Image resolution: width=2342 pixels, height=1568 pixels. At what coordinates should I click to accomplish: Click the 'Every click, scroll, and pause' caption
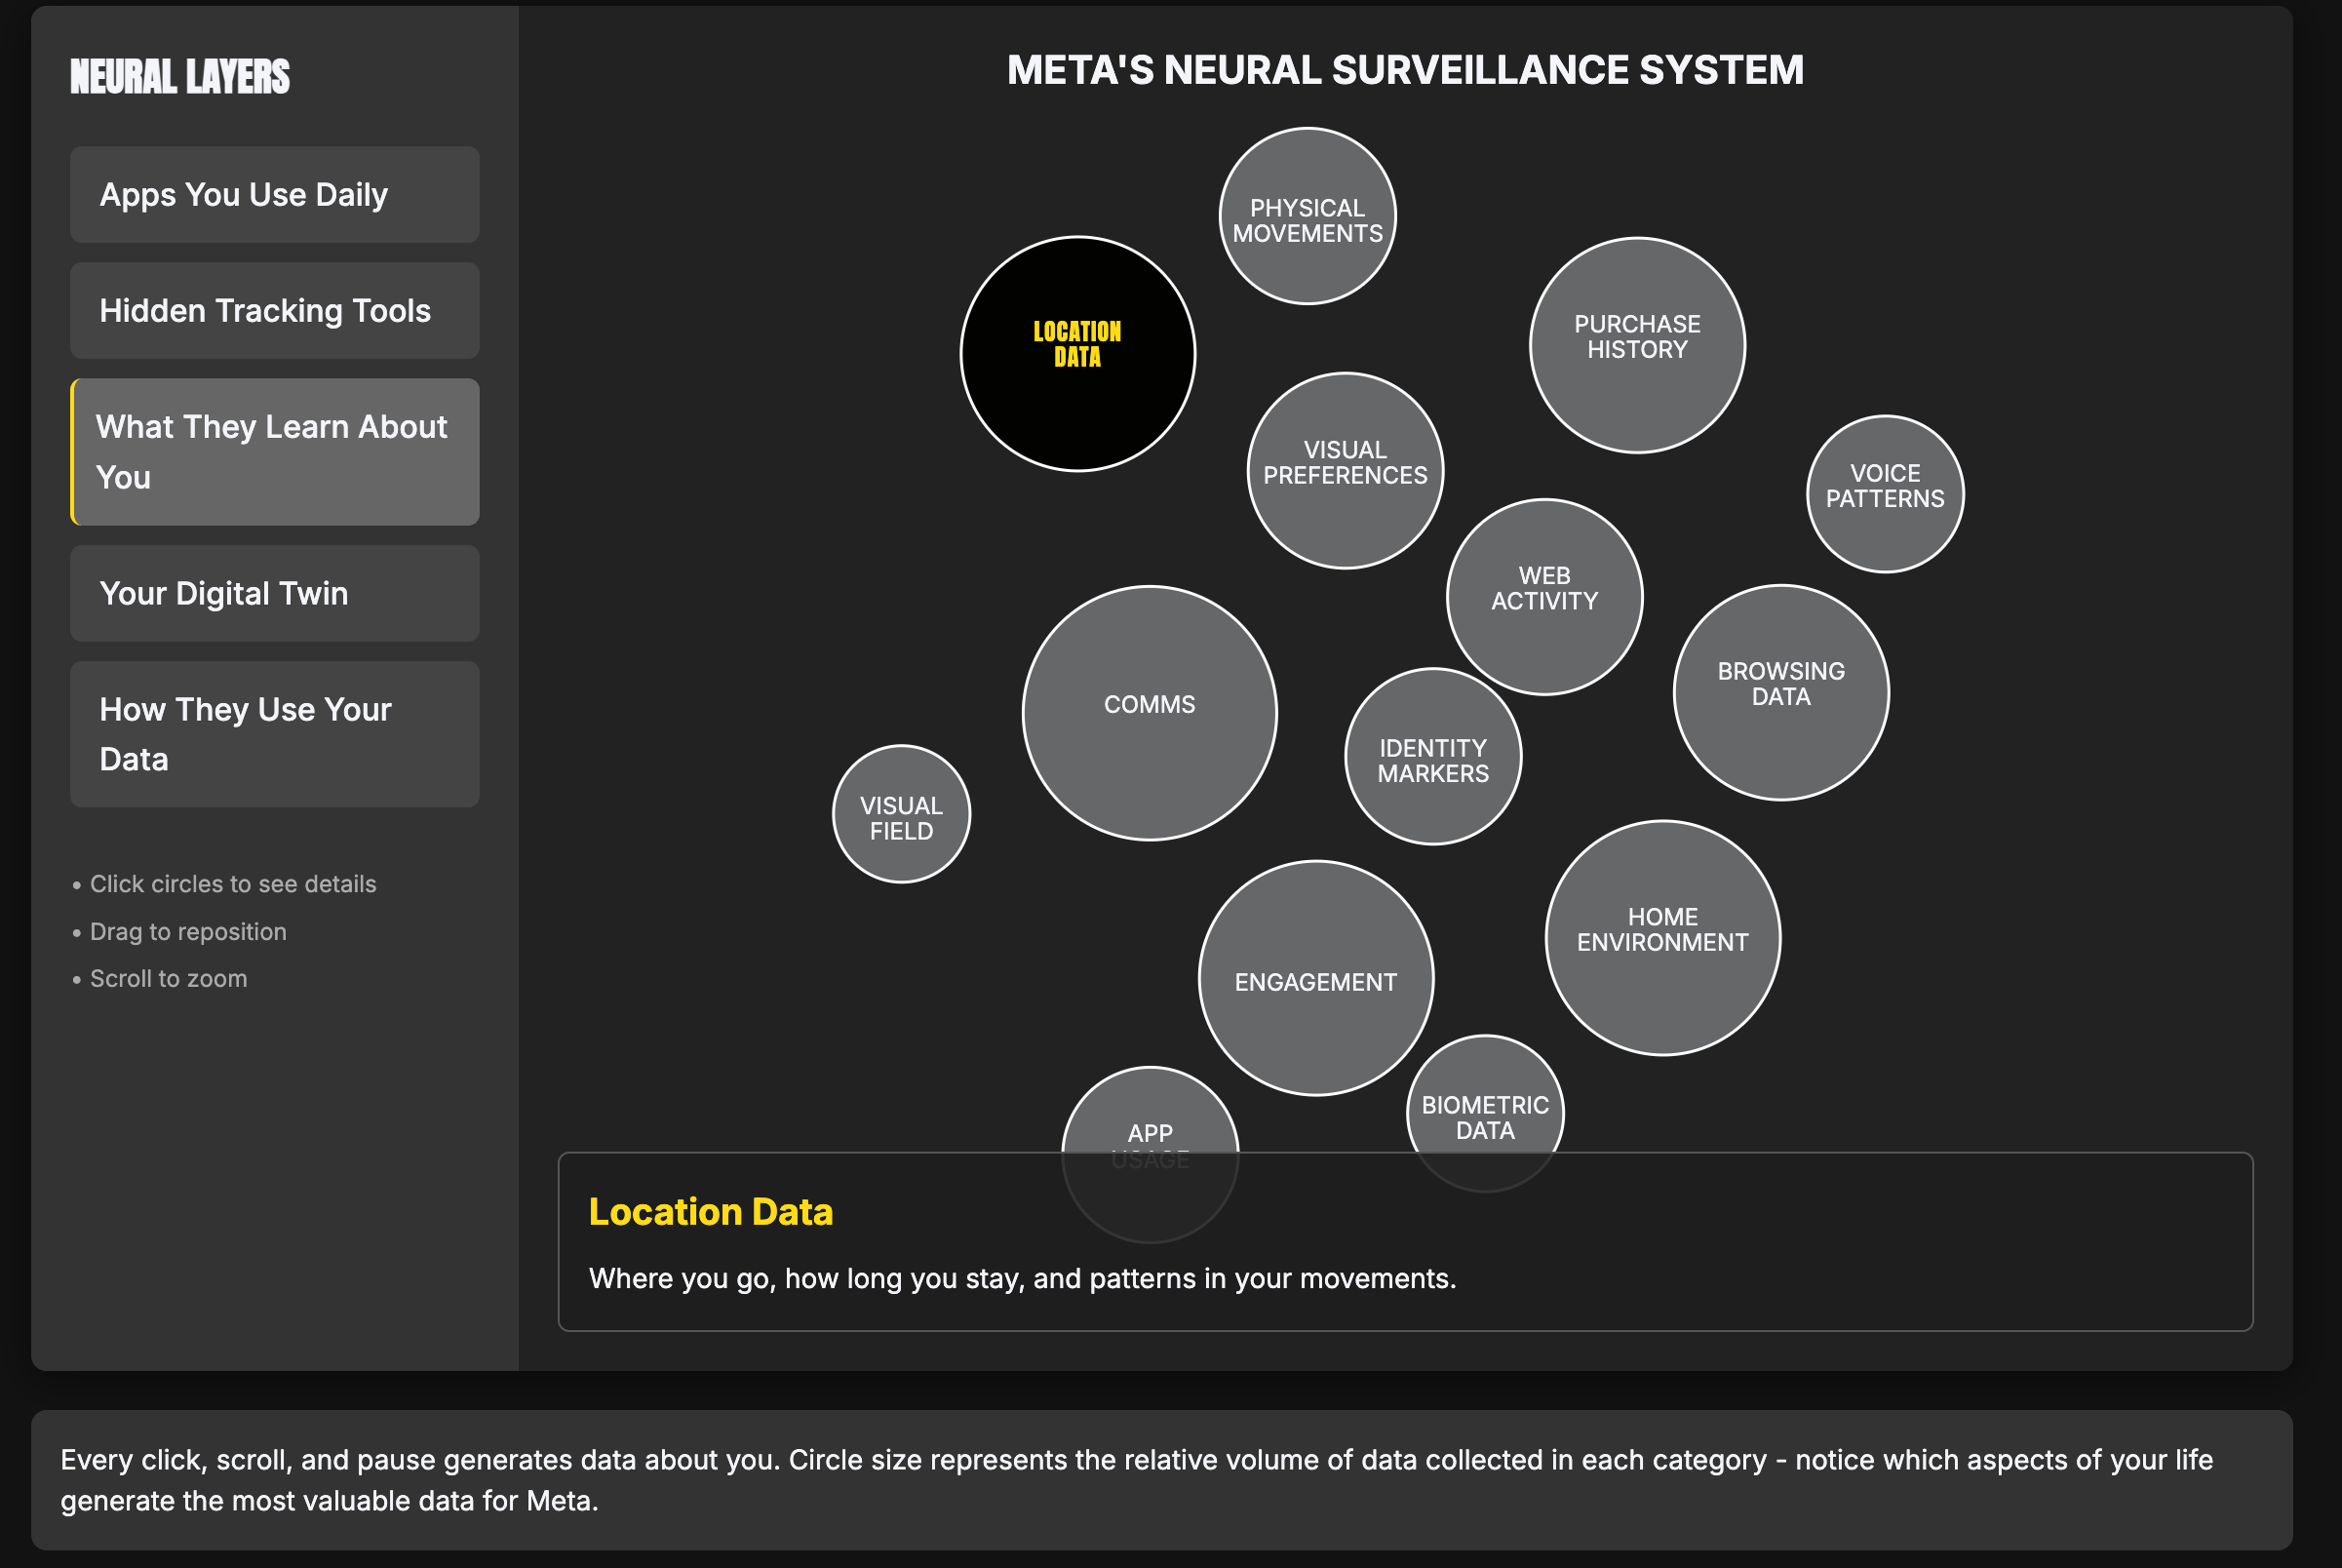coord(1137,1481)
